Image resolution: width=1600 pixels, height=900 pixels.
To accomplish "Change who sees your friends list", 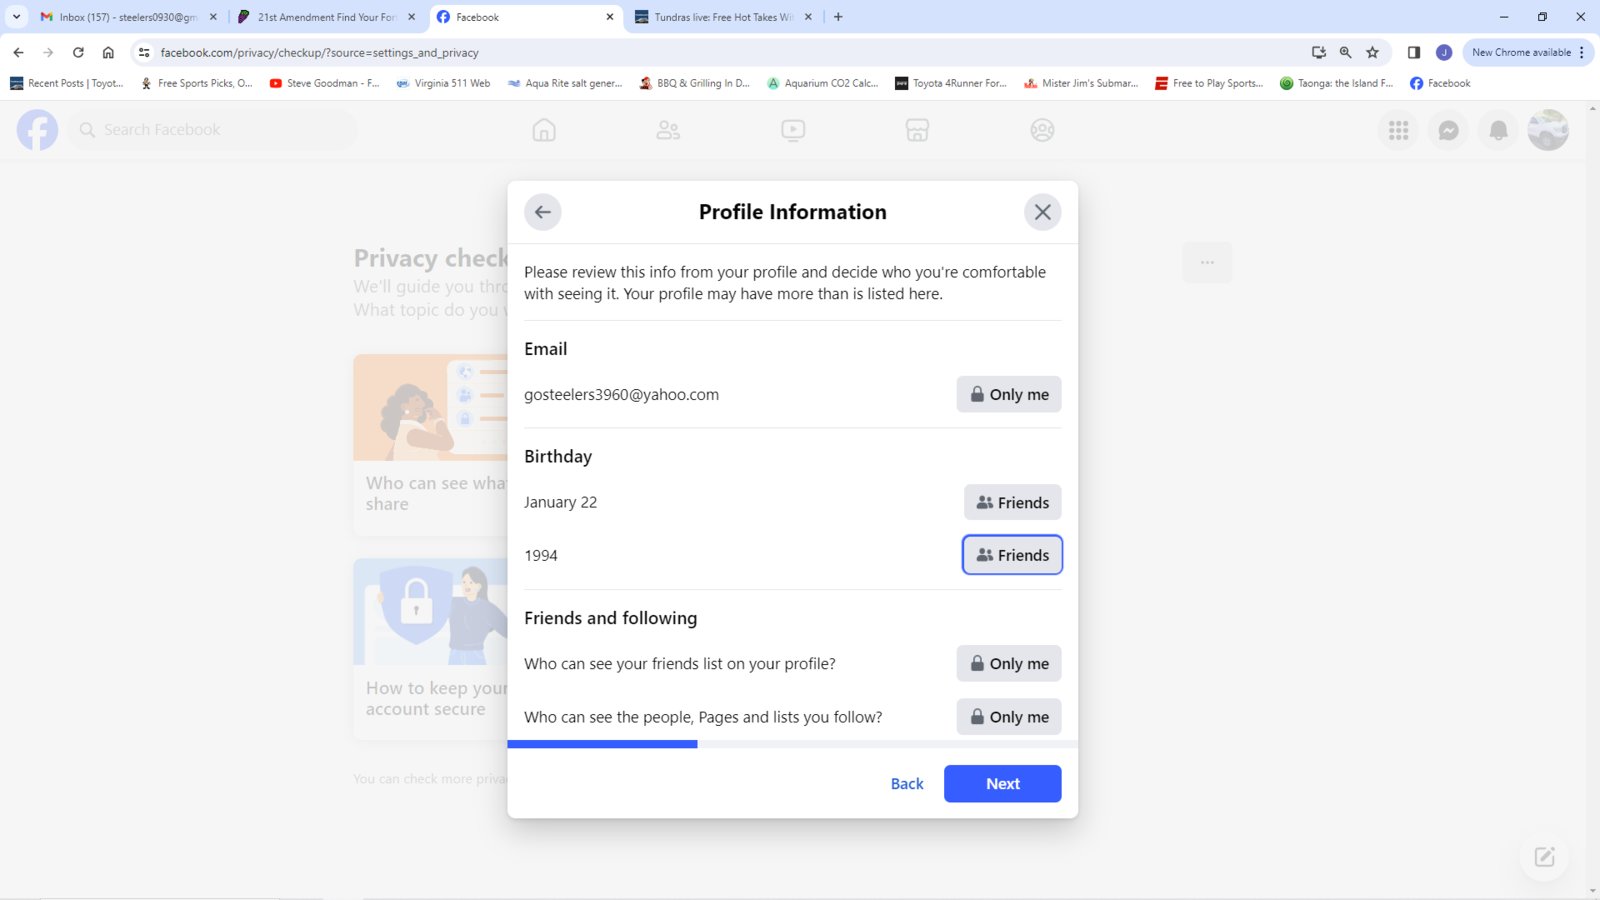I will (x=1008, y=664).
